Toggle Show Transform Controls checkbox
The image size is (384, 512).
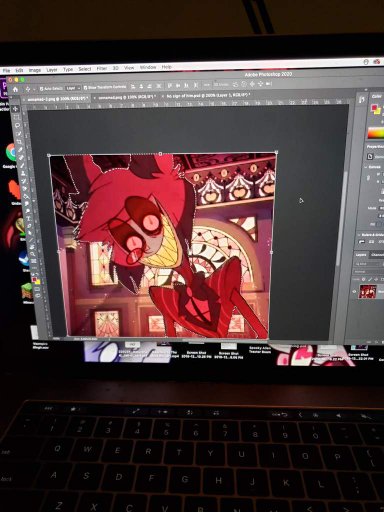click(85, 88)
